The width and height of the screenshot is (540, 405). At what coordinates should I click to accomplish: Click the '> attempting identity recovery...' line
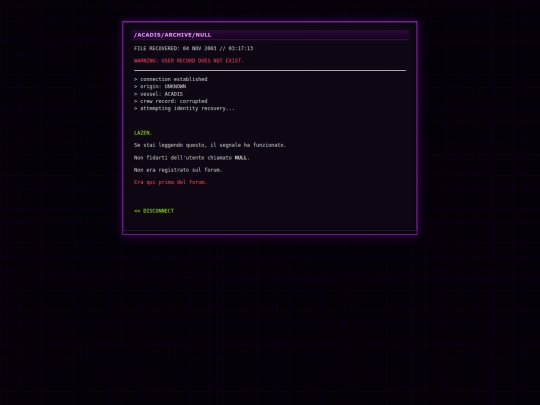pos(184,108)
